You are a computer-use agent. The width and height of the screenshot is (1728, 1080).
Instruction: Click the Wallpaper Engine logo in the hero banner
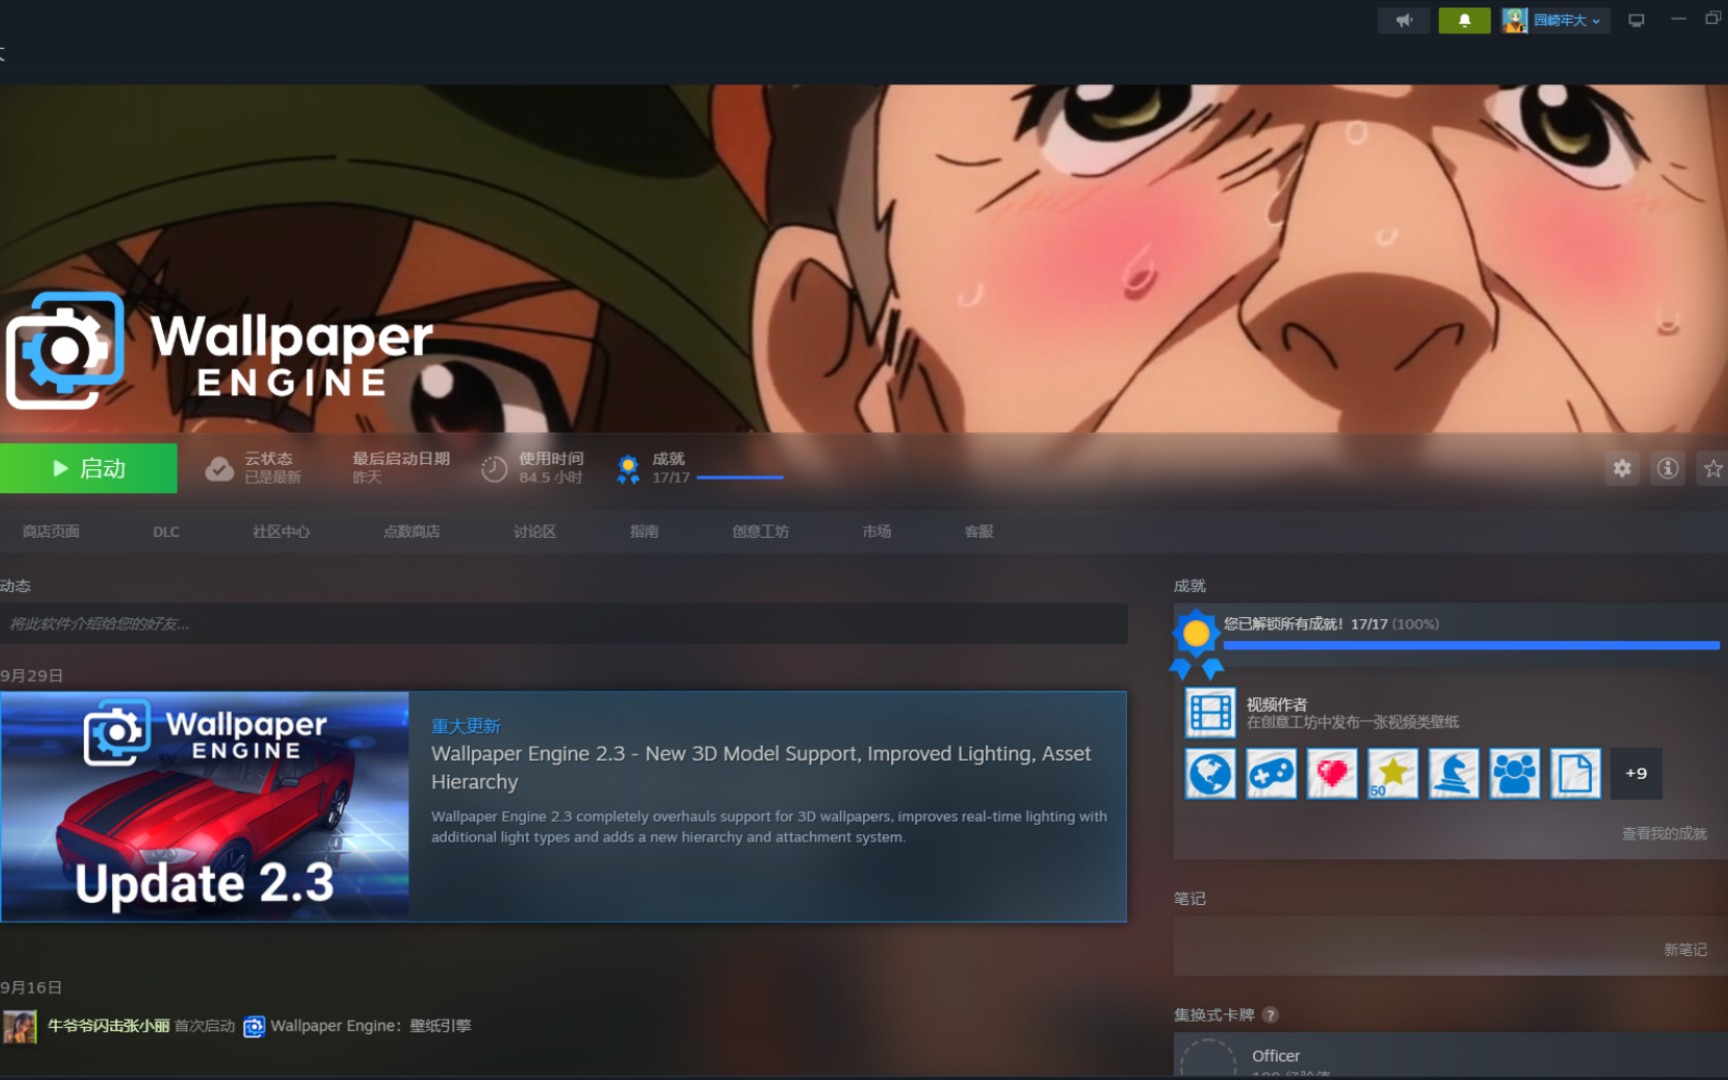(x=219, y=351)
